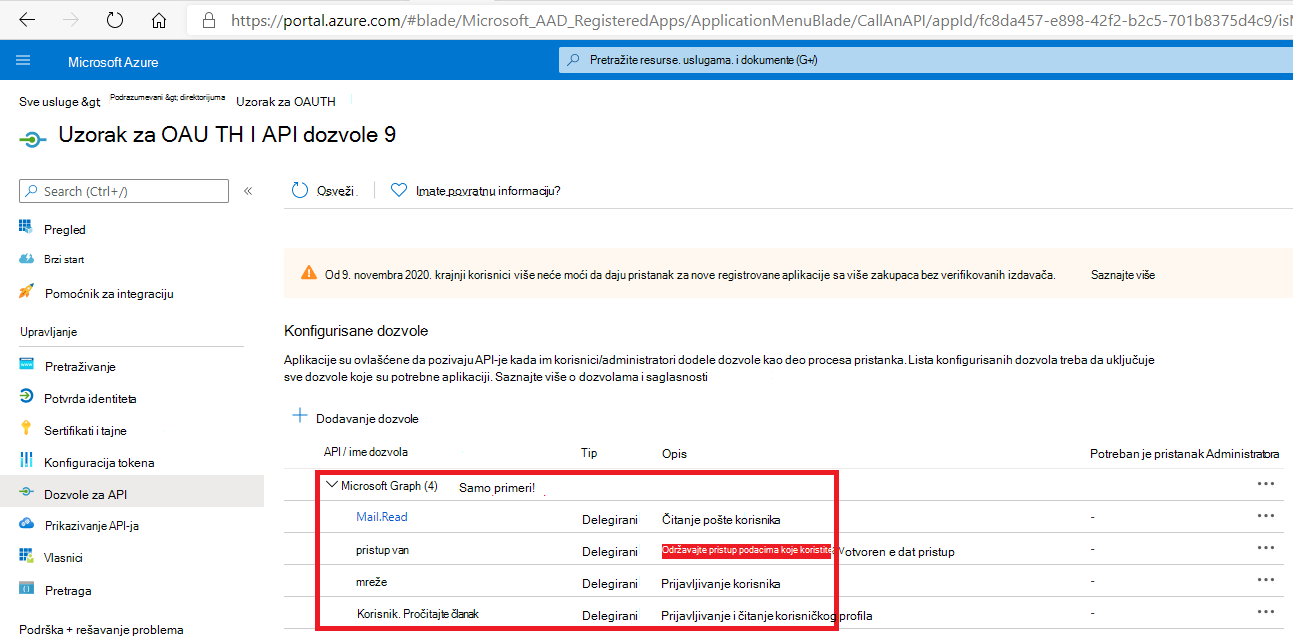Click the browser forward arrow

click(x=71, y=19)
